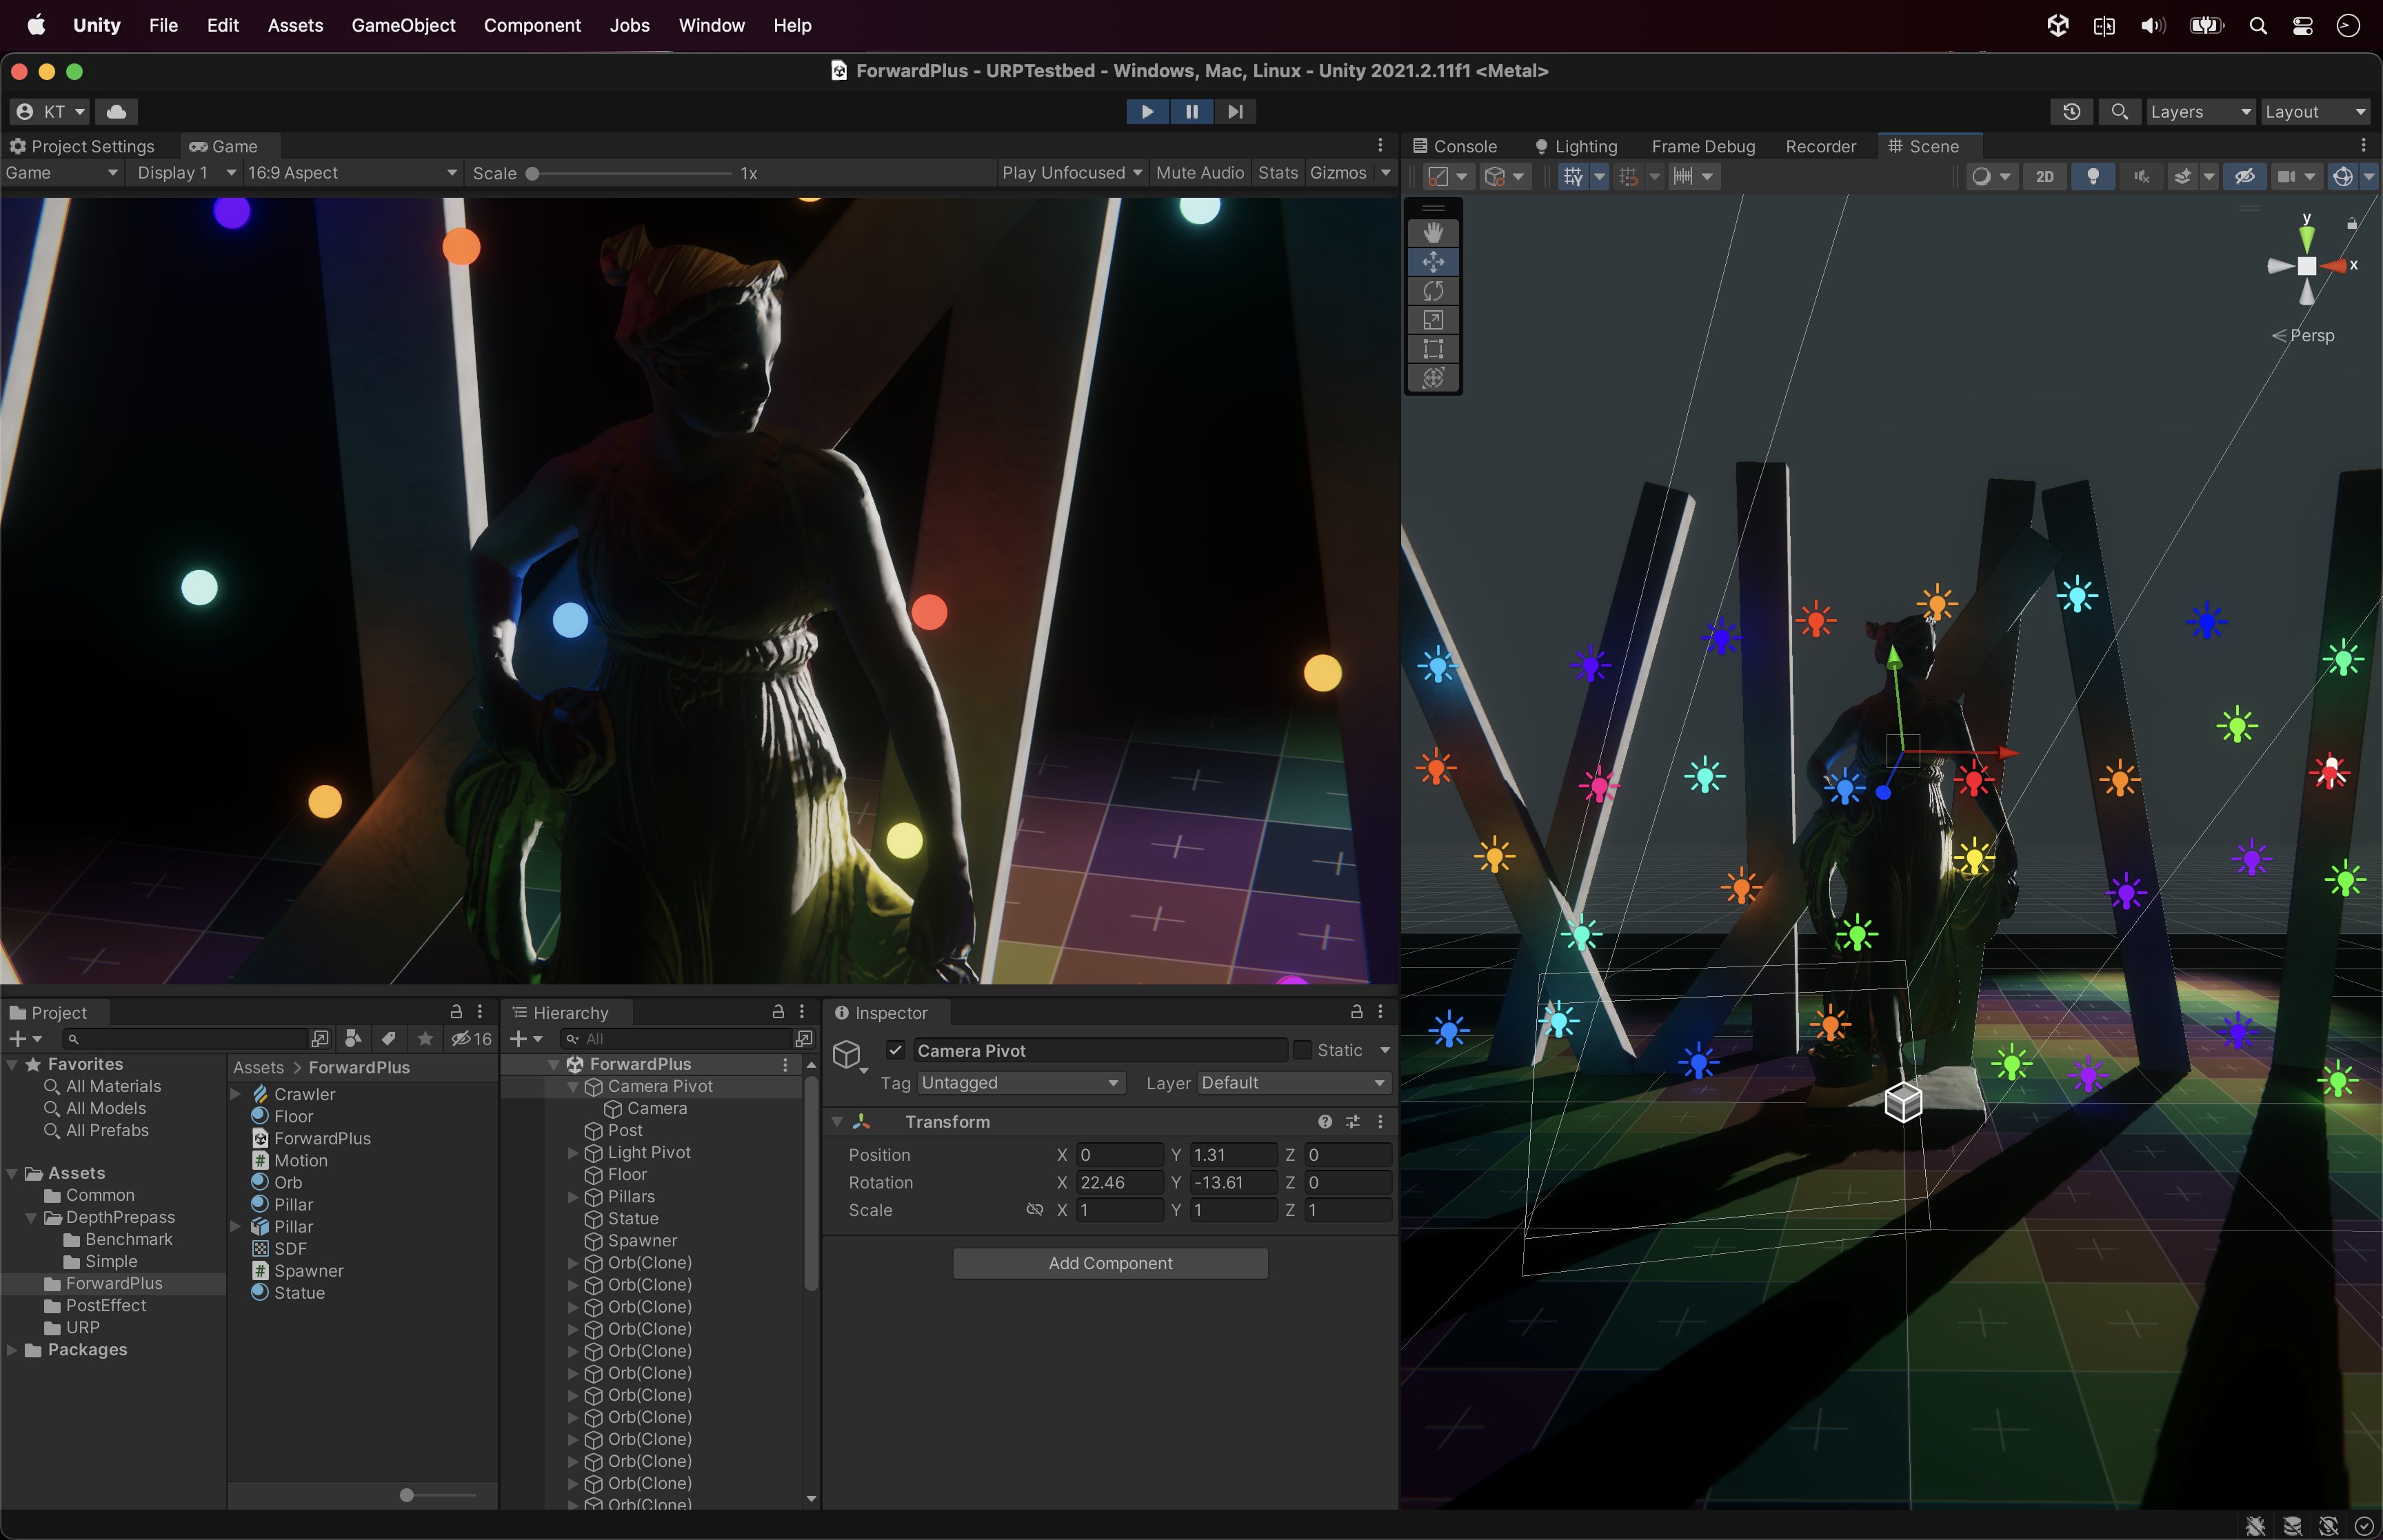Toggle scene lighting bulb icon
Screen dimensions: 2383x1540
(2092, 176)
